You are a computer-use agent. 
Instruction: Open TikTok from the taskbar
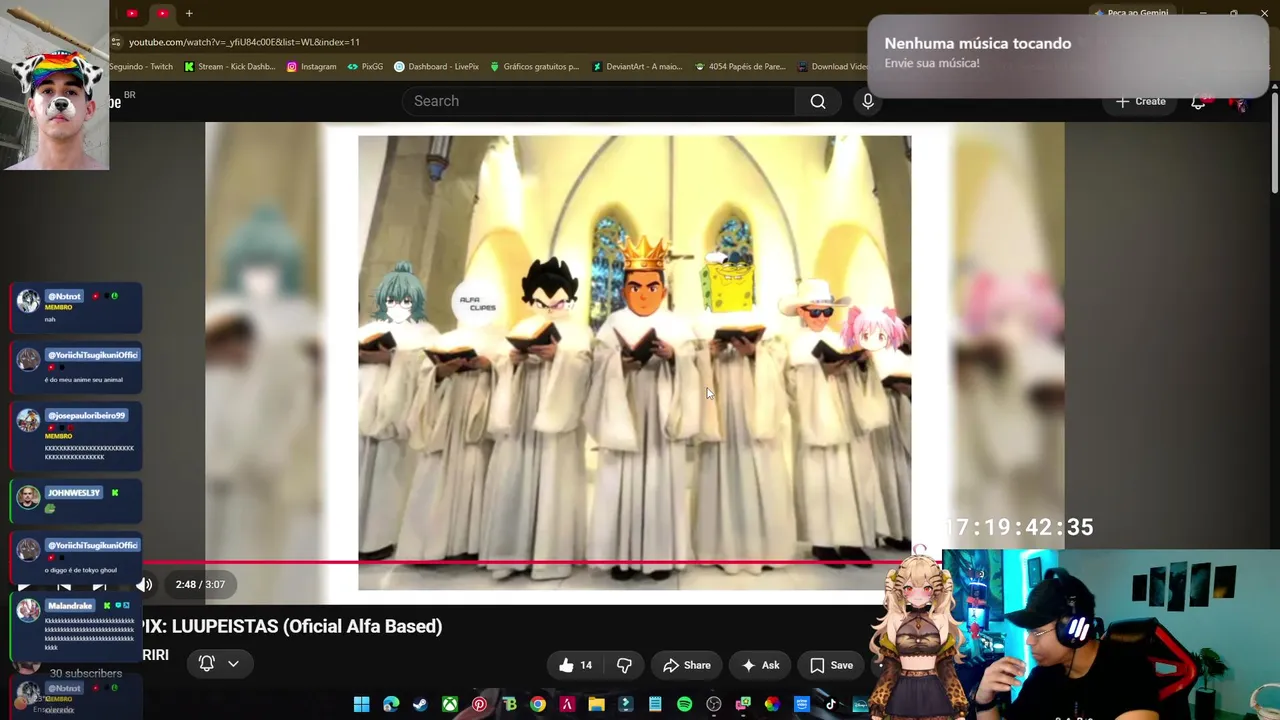(831, 704)
